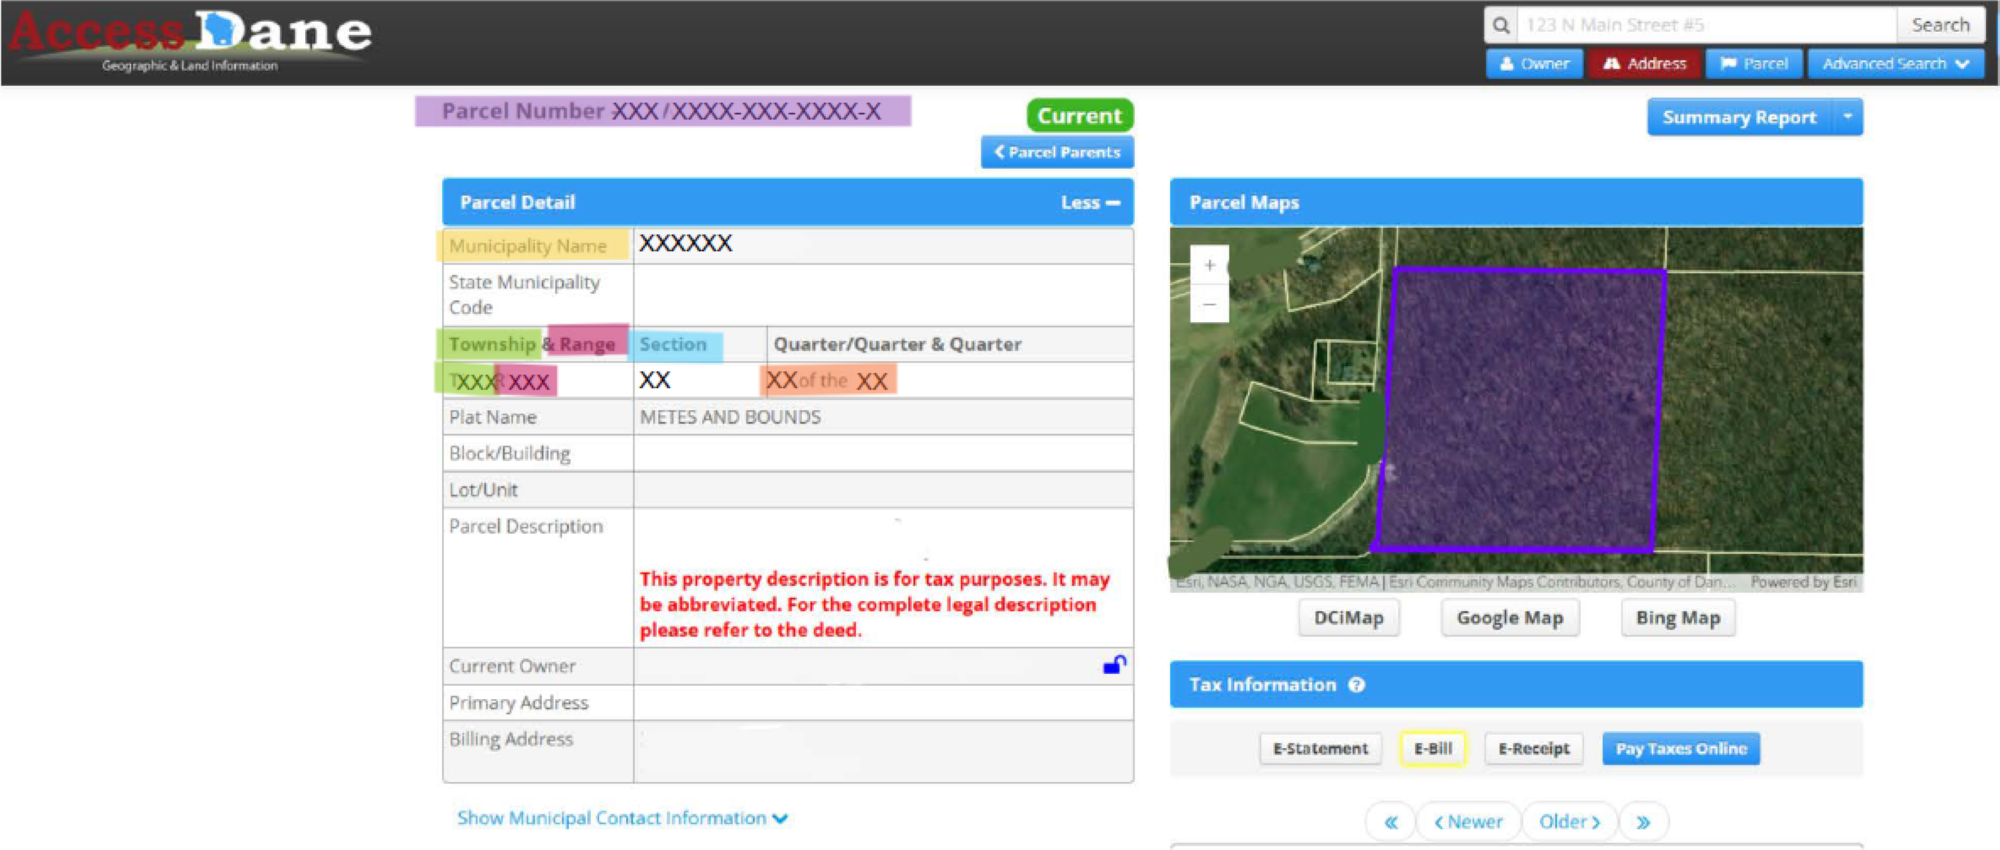The image size is (2000, 850).
Task: Zoom out on the parcel map
Action: 1209,304
